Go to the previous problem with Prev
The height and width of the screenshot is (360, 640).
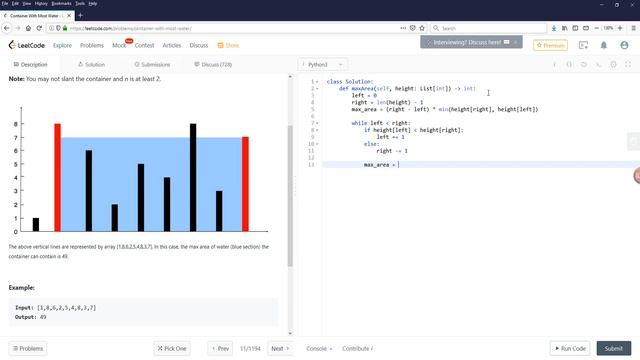point(220,349)
